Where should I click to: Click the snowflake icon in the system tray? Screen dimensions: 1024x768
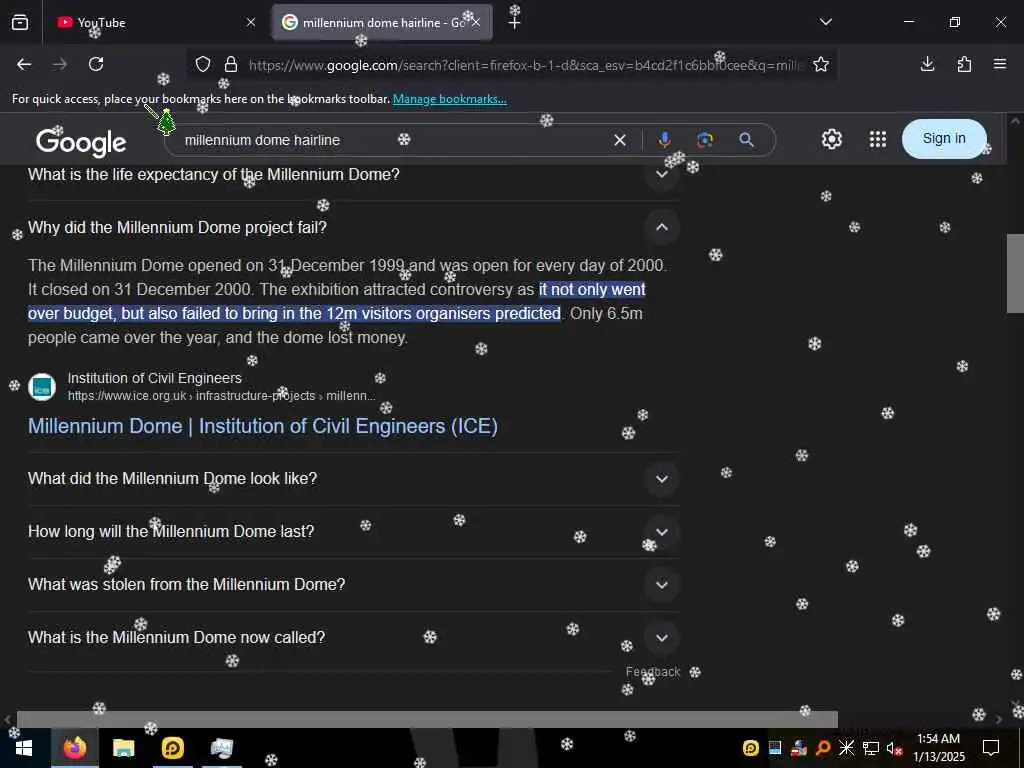pyautogui.click(x=846, y=748)
